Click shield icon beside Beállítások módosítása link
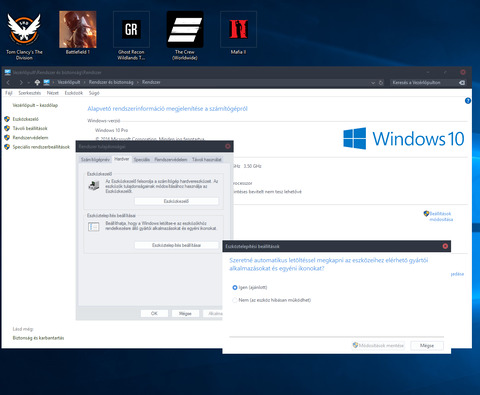This screenshot has height=395, width=480. tap(426, 213)
